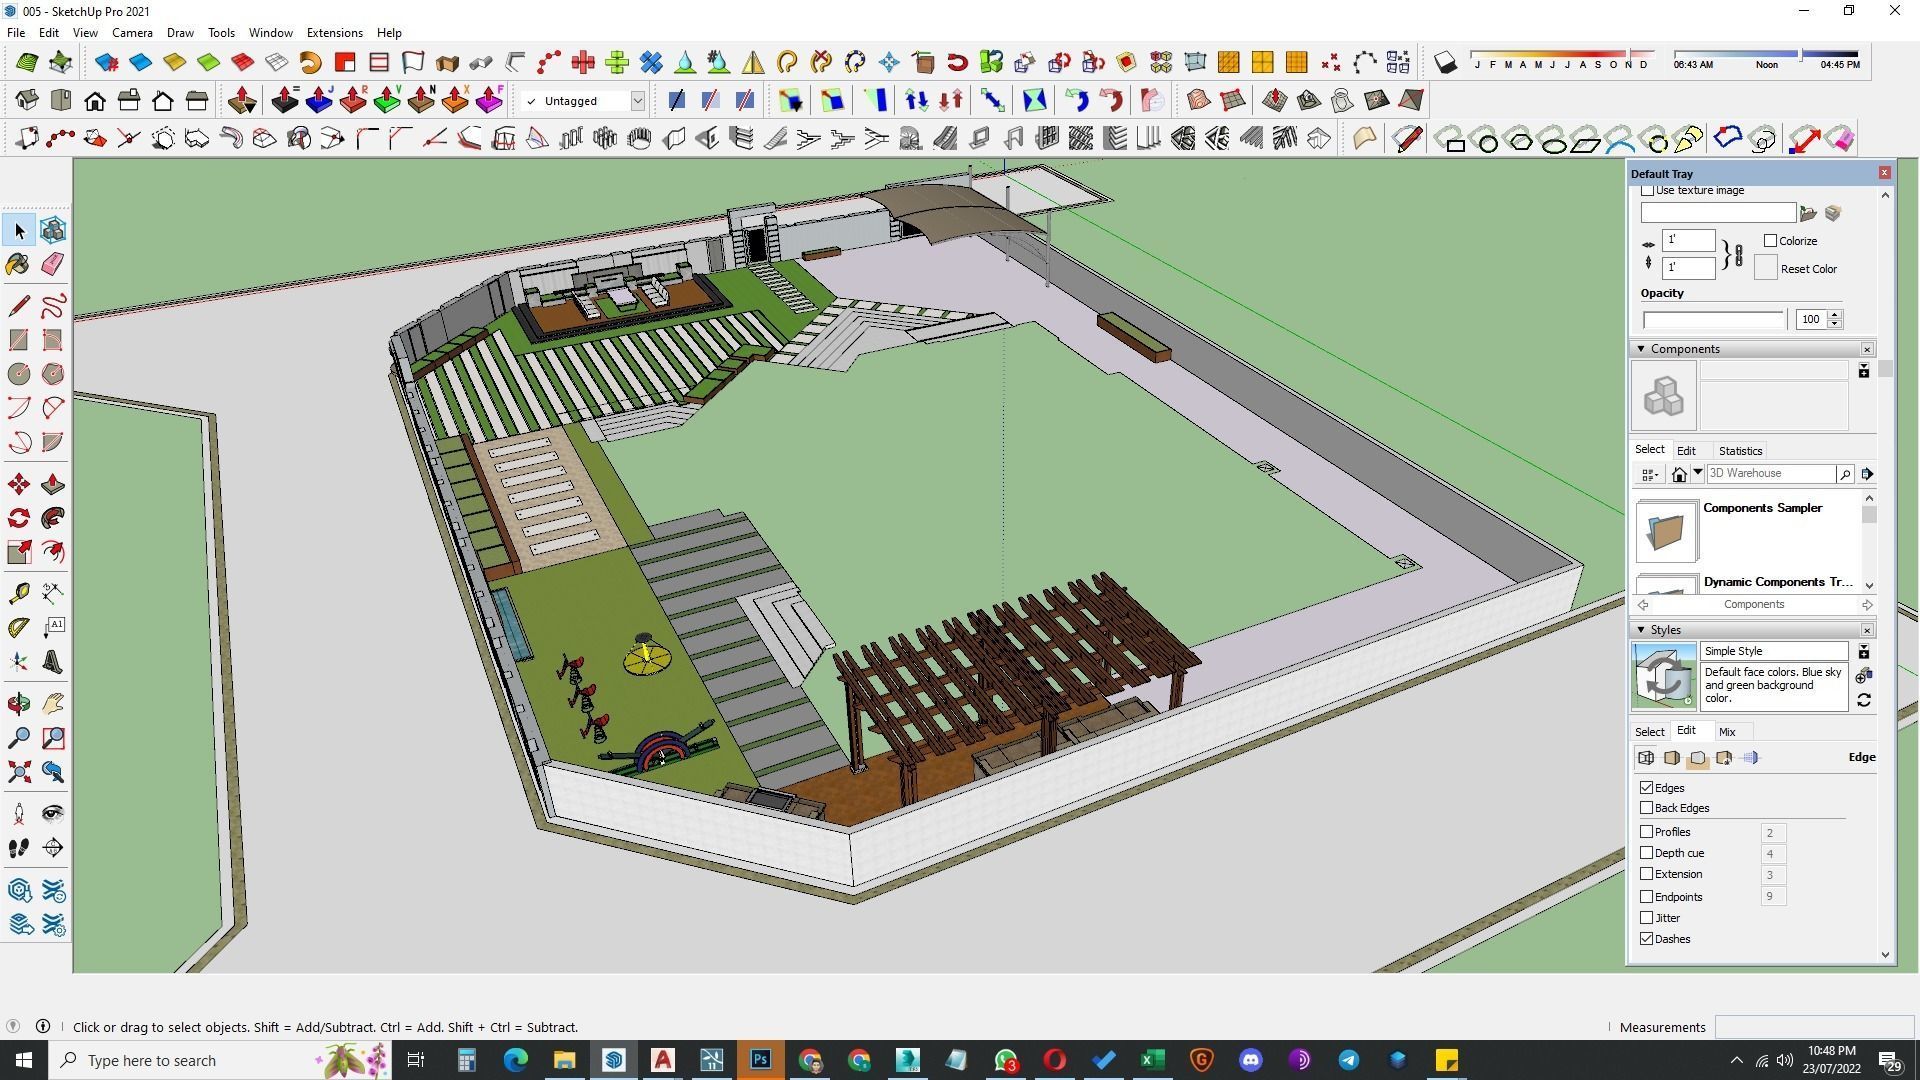The height and width of the screenshot is (1080, 1920).
Task: Choose the pink Eraser tool
Action: [x=53, y=264]
